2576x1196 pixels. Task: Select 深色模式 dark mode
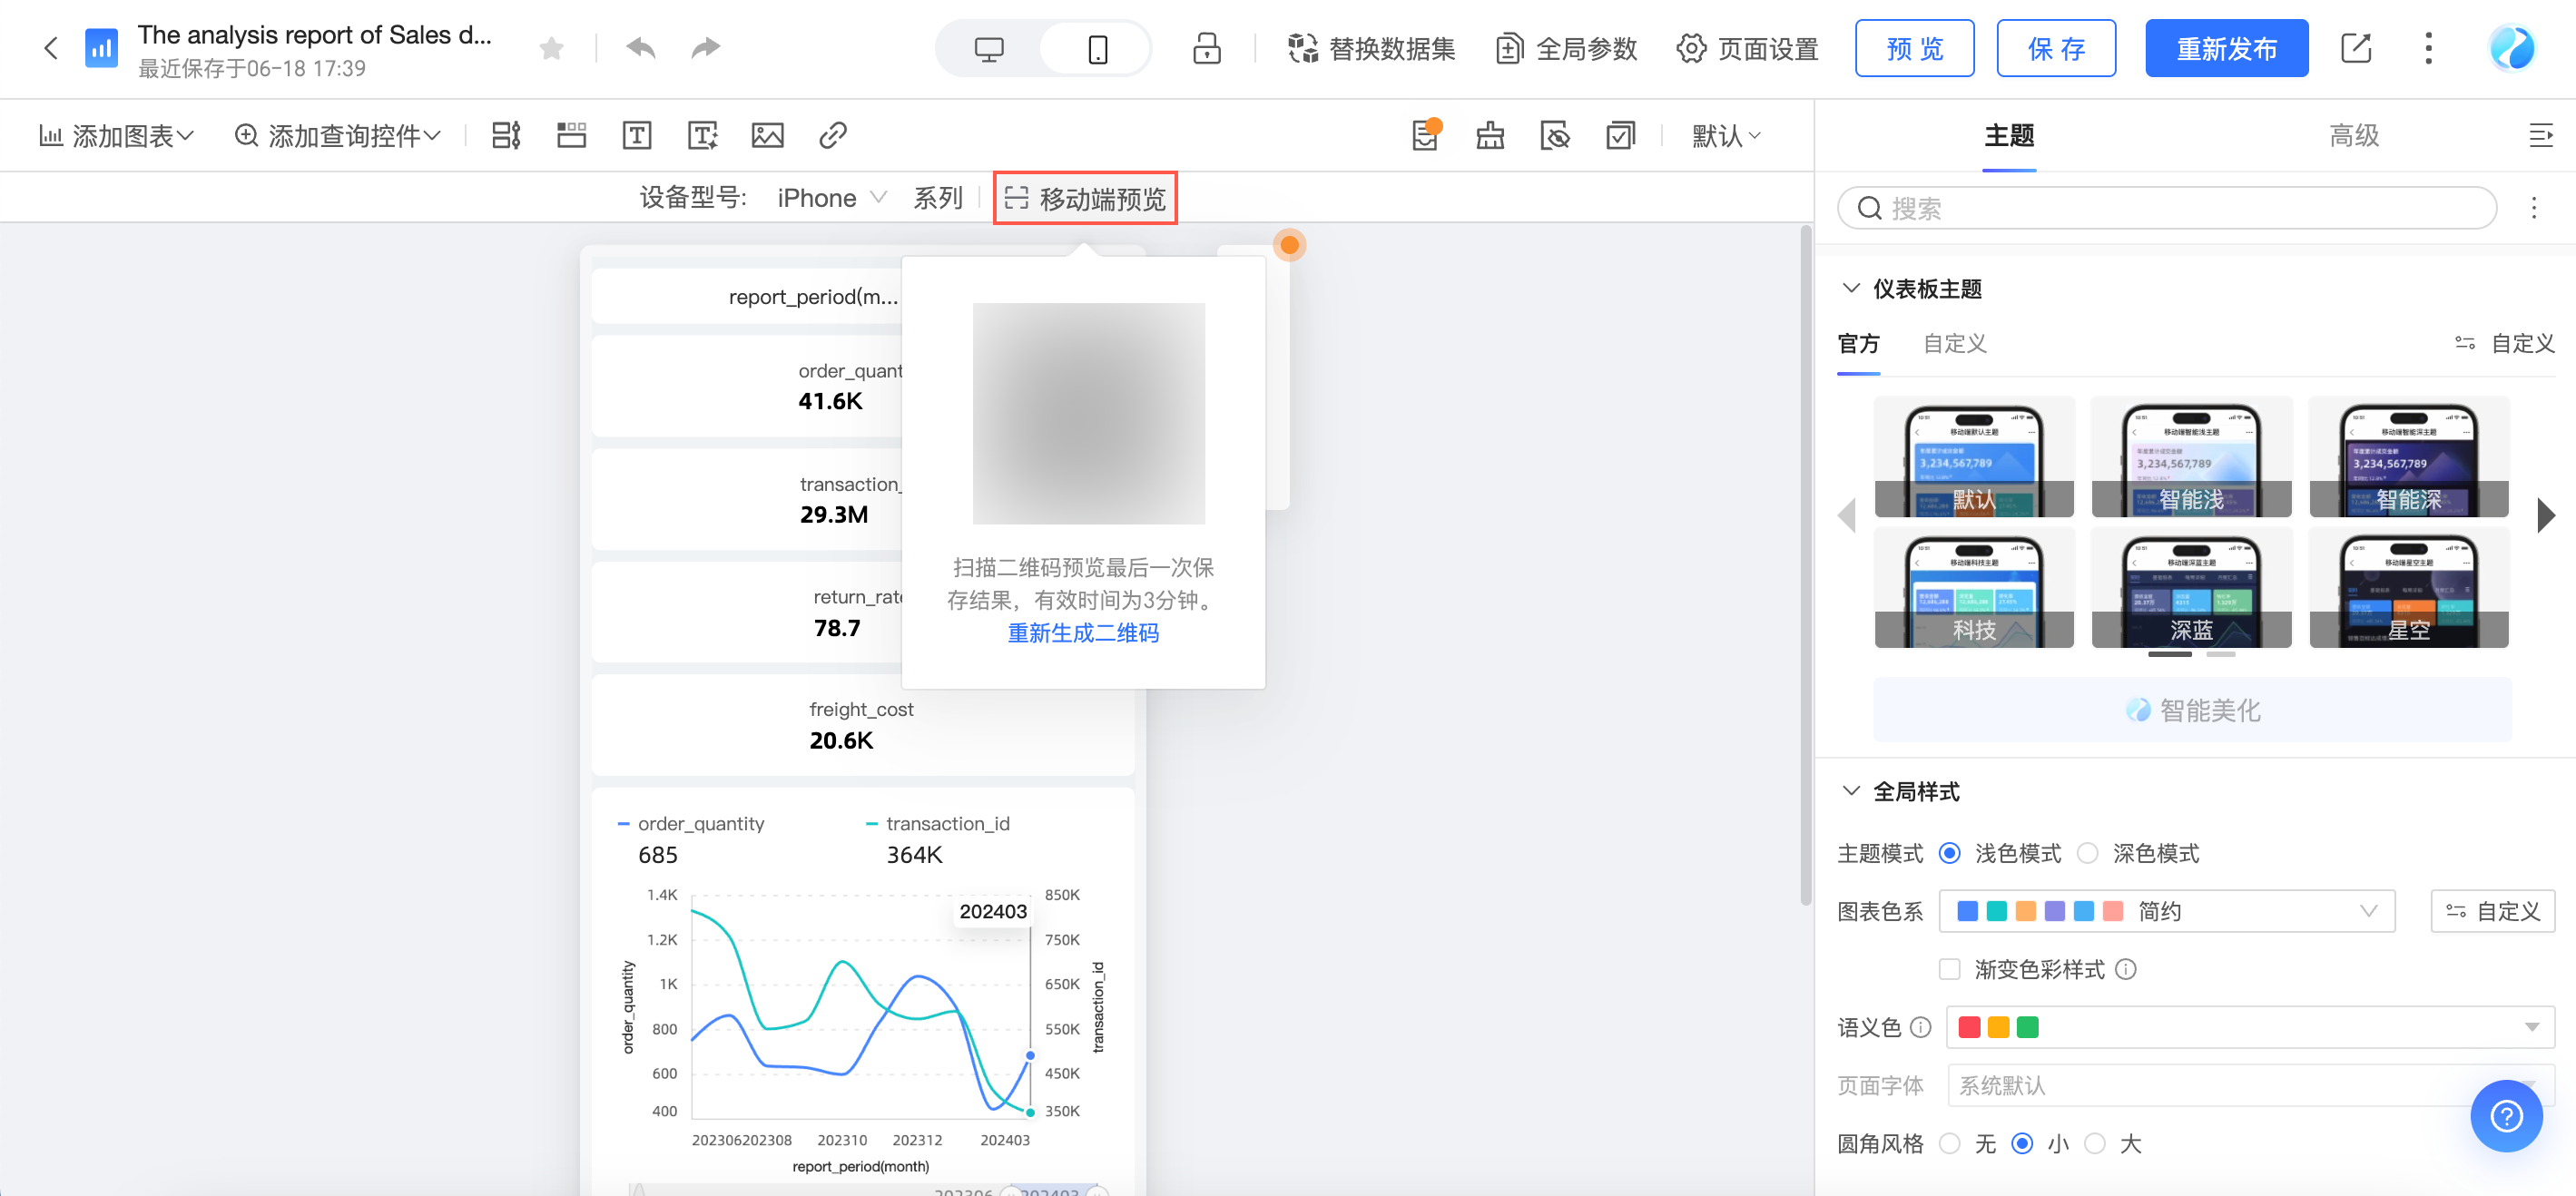[x=2087, y=853]
